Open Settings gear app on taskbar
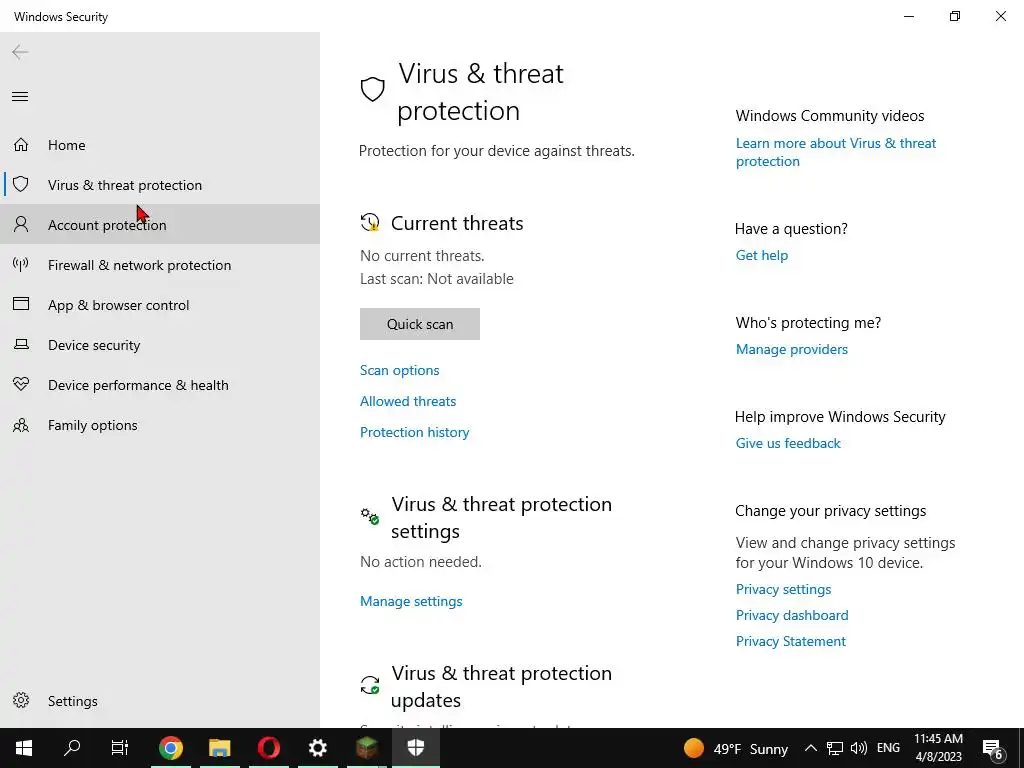The height and width of the screenshot is (768, 1024). tap(317, 748)
